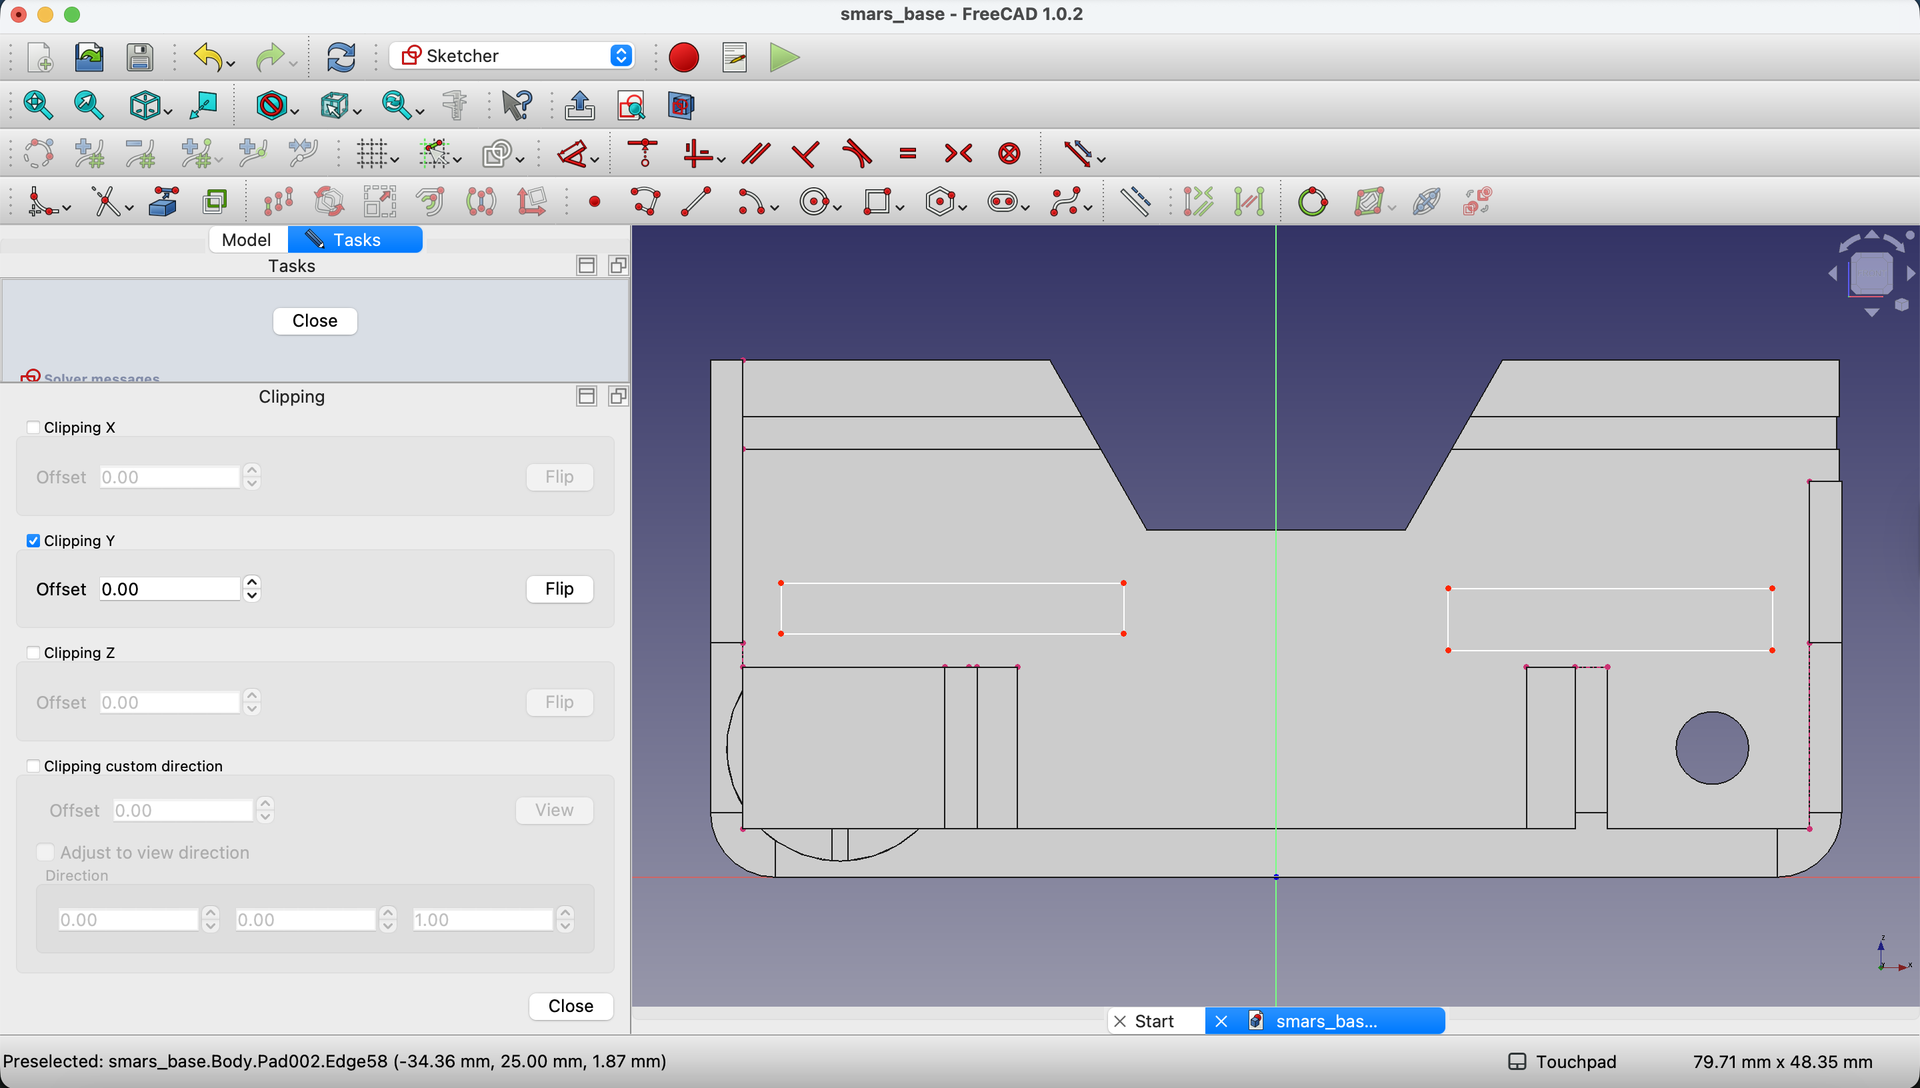1920x1088 pixels.
Task: Run macro using the green play icon
Action: 785,57
